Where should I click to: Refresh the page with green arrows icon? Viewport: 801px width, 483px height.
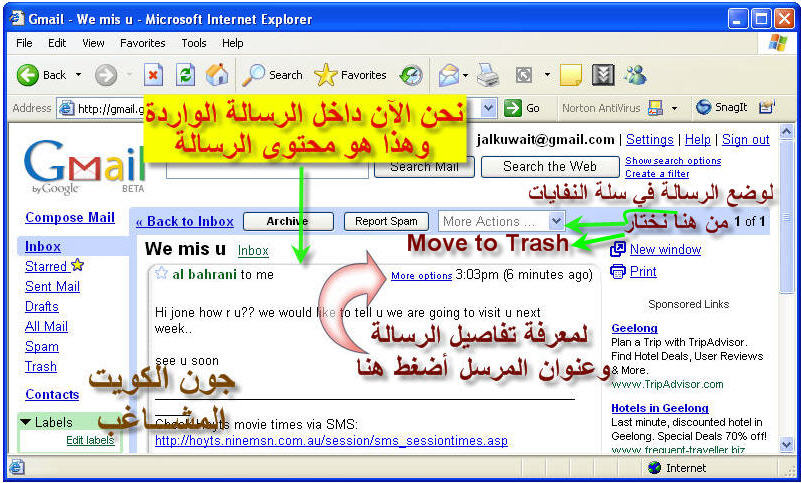185,75
